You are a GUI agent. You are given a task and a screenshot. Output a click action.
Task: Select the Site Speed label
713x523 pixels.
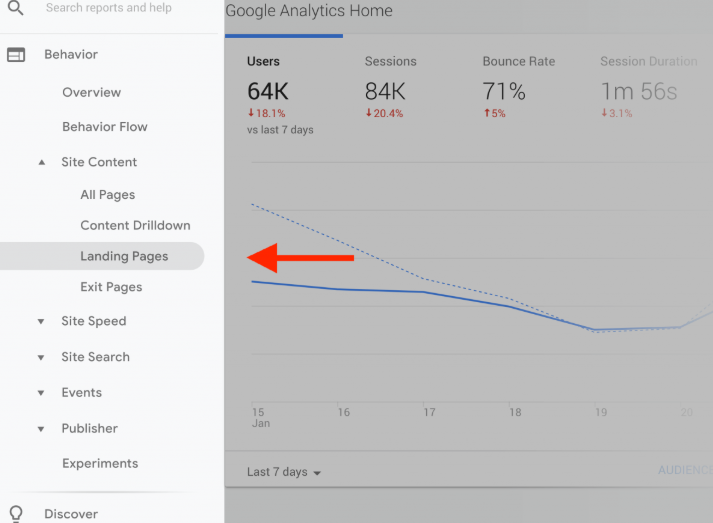click(x=94, y=321)
